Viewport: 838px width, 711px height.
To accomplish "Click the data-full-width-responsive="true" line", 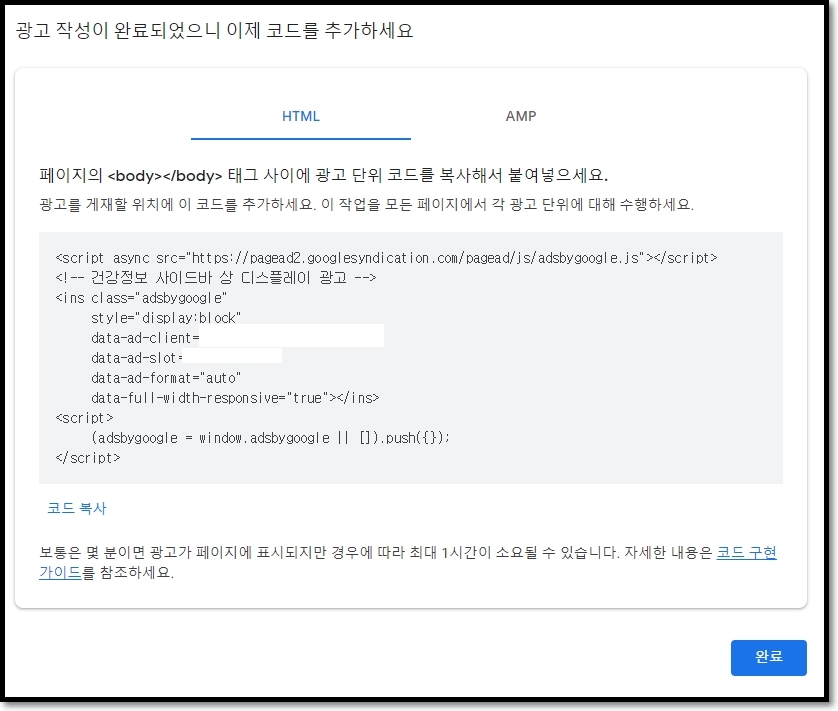I will point(235,398).
